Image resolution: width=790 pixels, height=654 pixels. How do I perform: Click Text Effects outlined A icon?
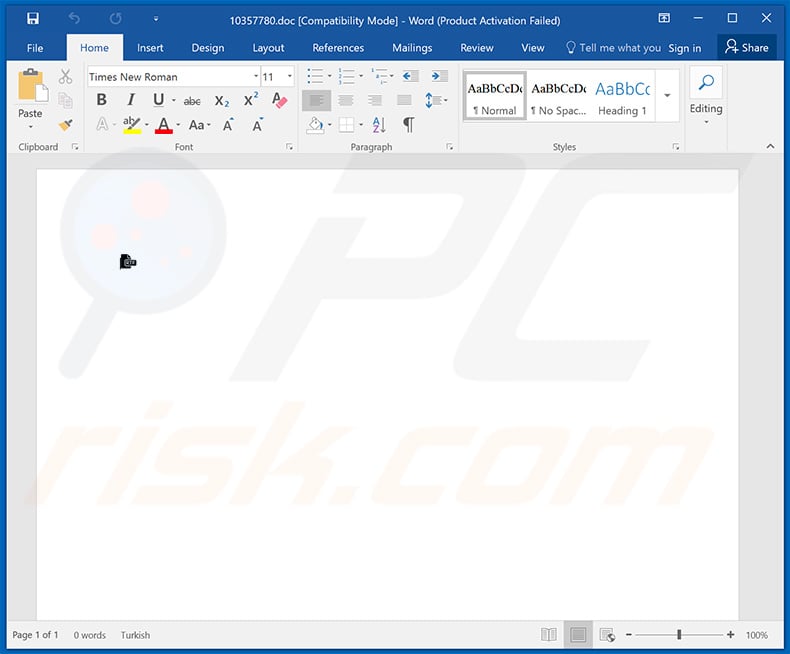click(102, 124)
